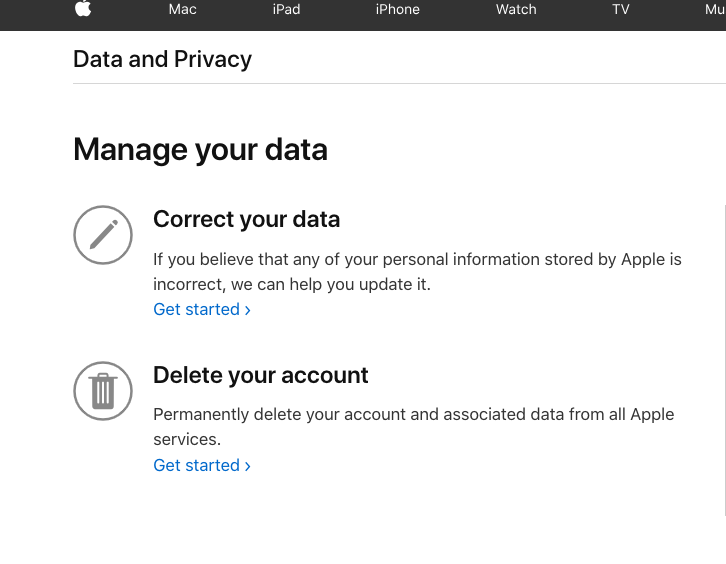Click the Data and Privacy page title
Screen dimensions: 726x564
coord(162,59)
